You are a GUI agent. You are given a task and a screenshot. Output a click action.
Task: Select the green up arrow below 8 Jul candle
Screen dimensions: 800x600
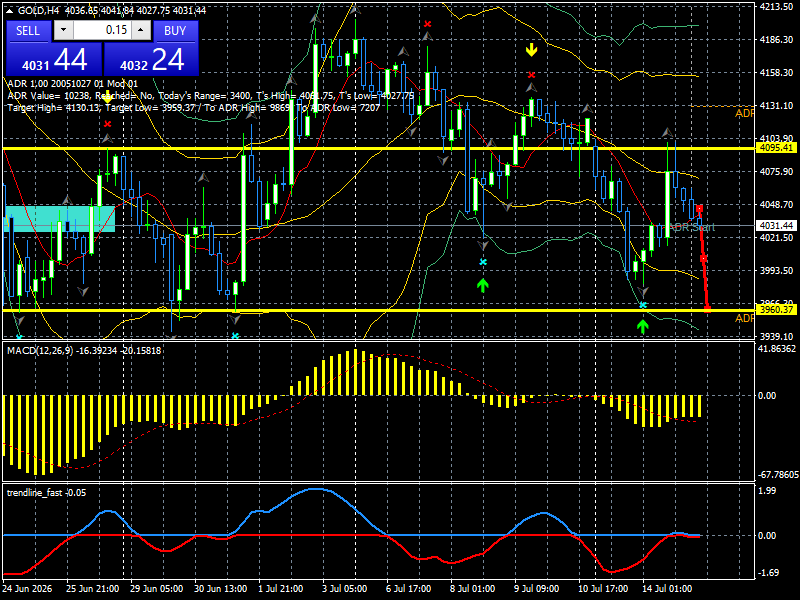point(483,285)
